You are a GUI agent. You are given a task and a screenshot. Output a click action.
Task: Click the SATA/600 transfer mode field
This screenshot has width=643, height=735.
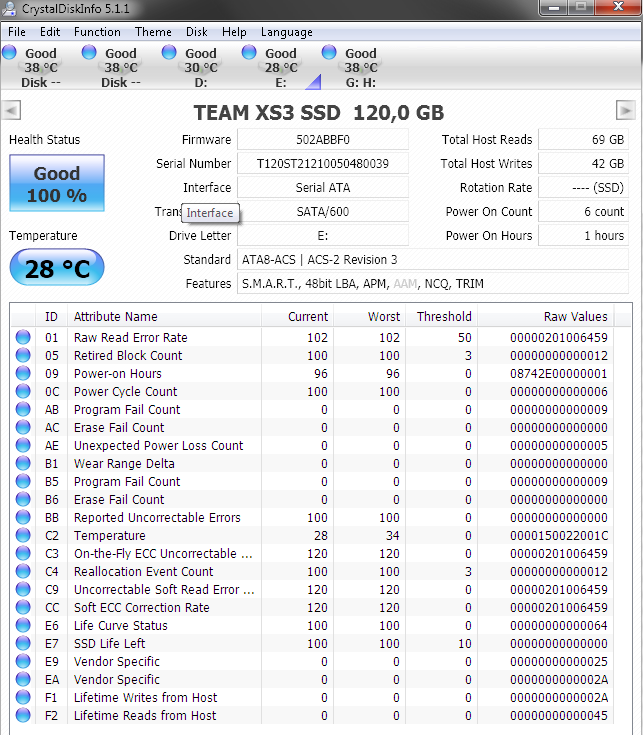(322, 211)
